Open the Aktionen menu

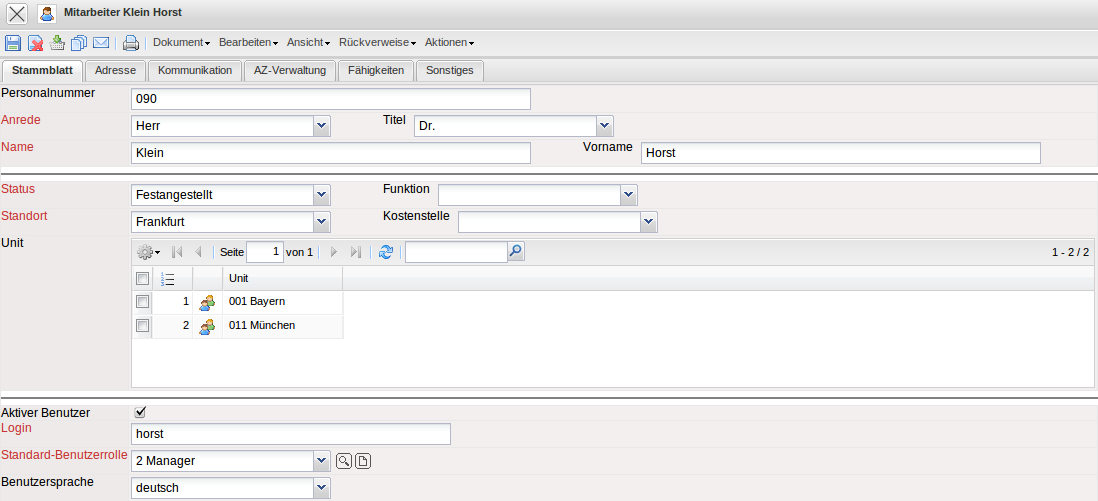click(x=449, y=43)
